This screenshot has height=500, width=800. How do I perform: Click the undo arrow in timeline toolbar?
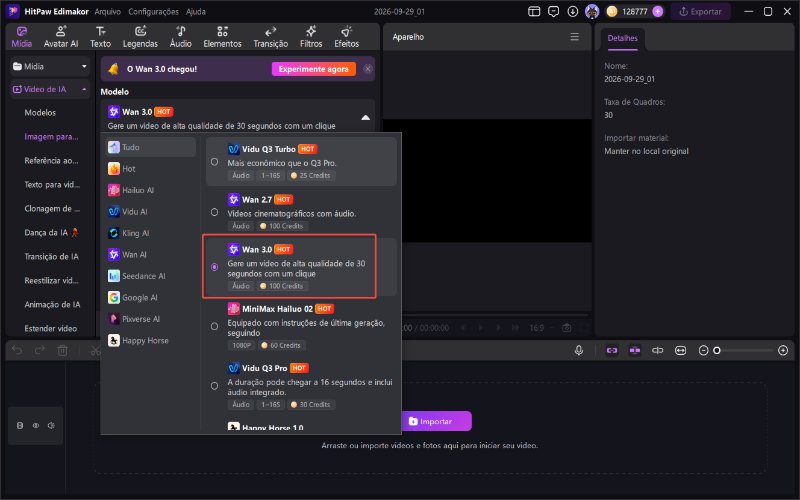[17, 351]
